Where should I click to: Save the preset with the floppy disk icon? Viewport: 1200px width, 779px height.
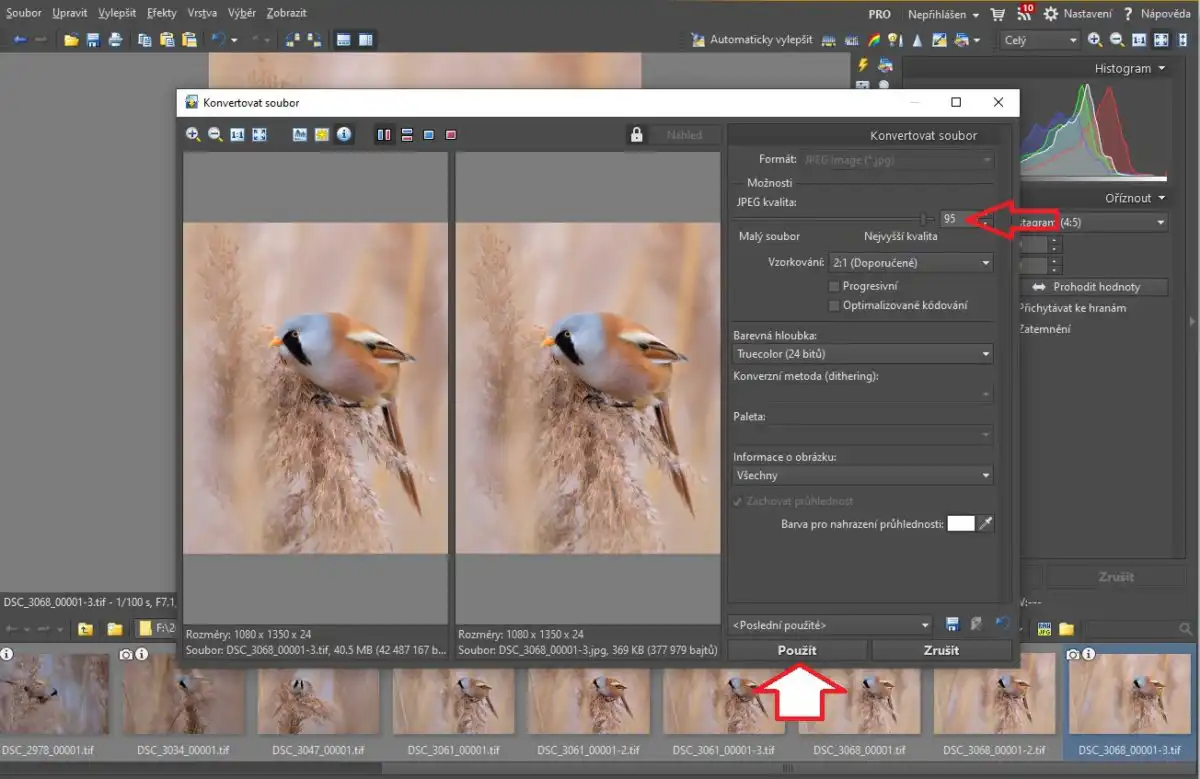tap(952, 625)
